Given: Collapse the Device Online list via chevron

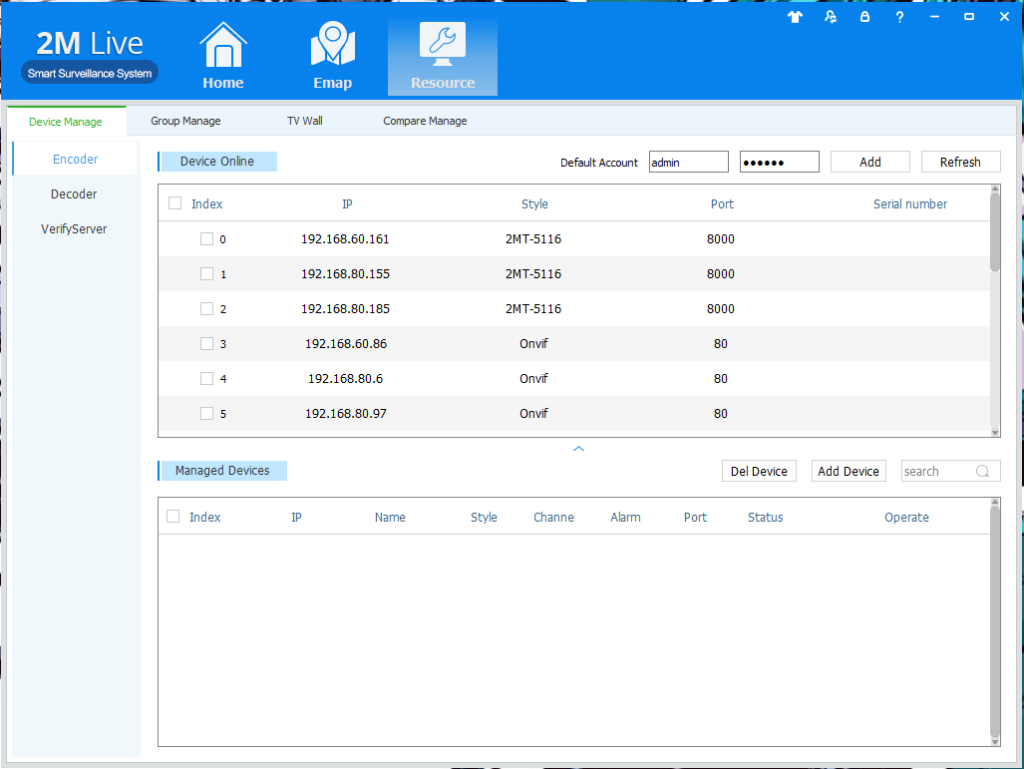Looking at the screenshot, I should coord(578,448).
